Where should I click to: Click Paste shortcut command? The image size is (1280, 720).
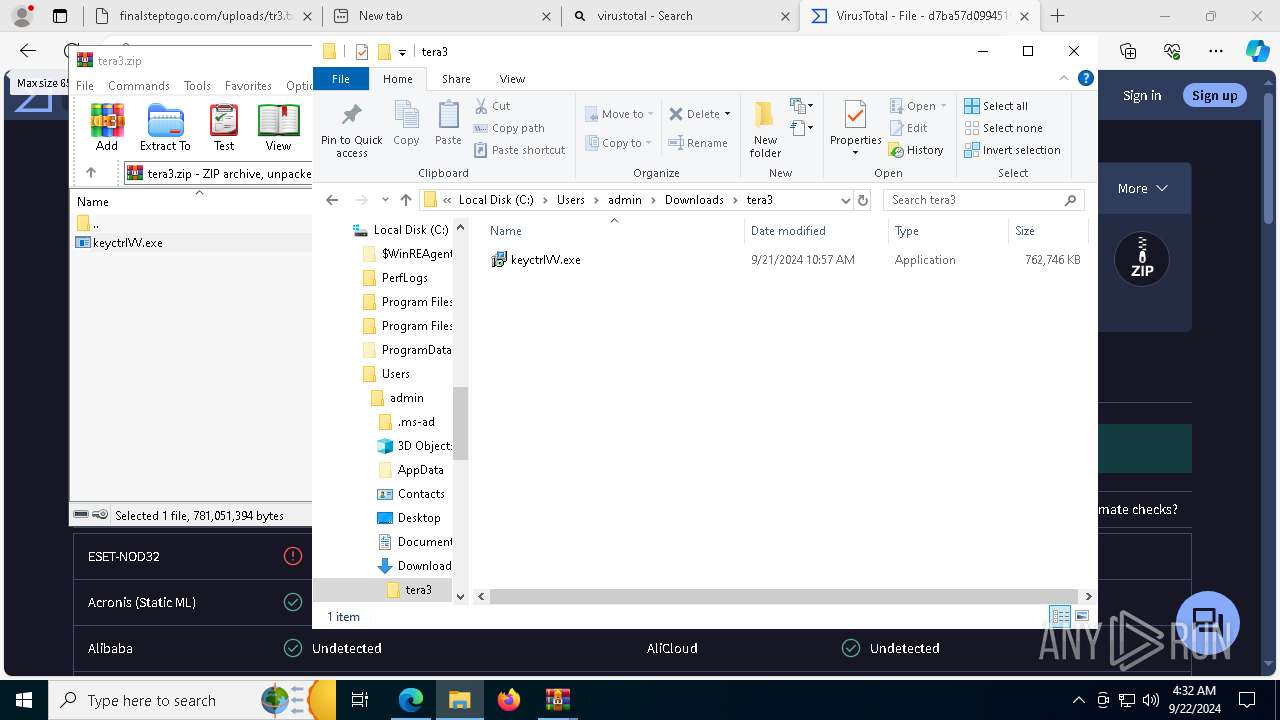point(520,150)
